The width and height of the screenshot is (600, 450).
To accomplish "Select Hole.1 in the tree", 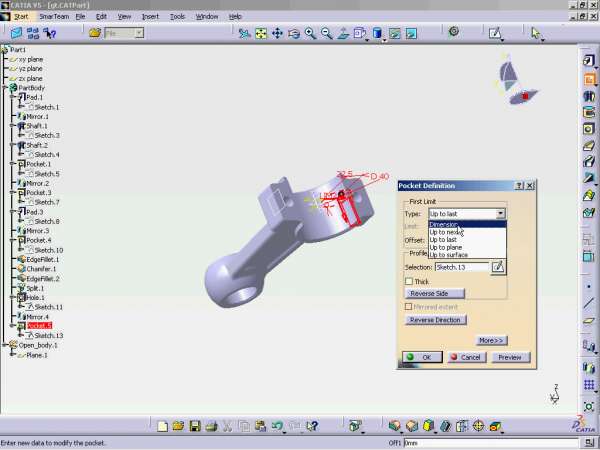I will click(x=35, y=297).
